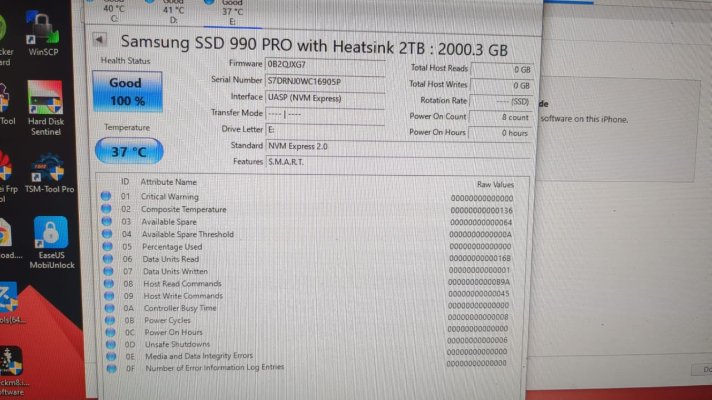Click the Controller Busy Time status dot
712x400 pixels.
tap(110, 308)
